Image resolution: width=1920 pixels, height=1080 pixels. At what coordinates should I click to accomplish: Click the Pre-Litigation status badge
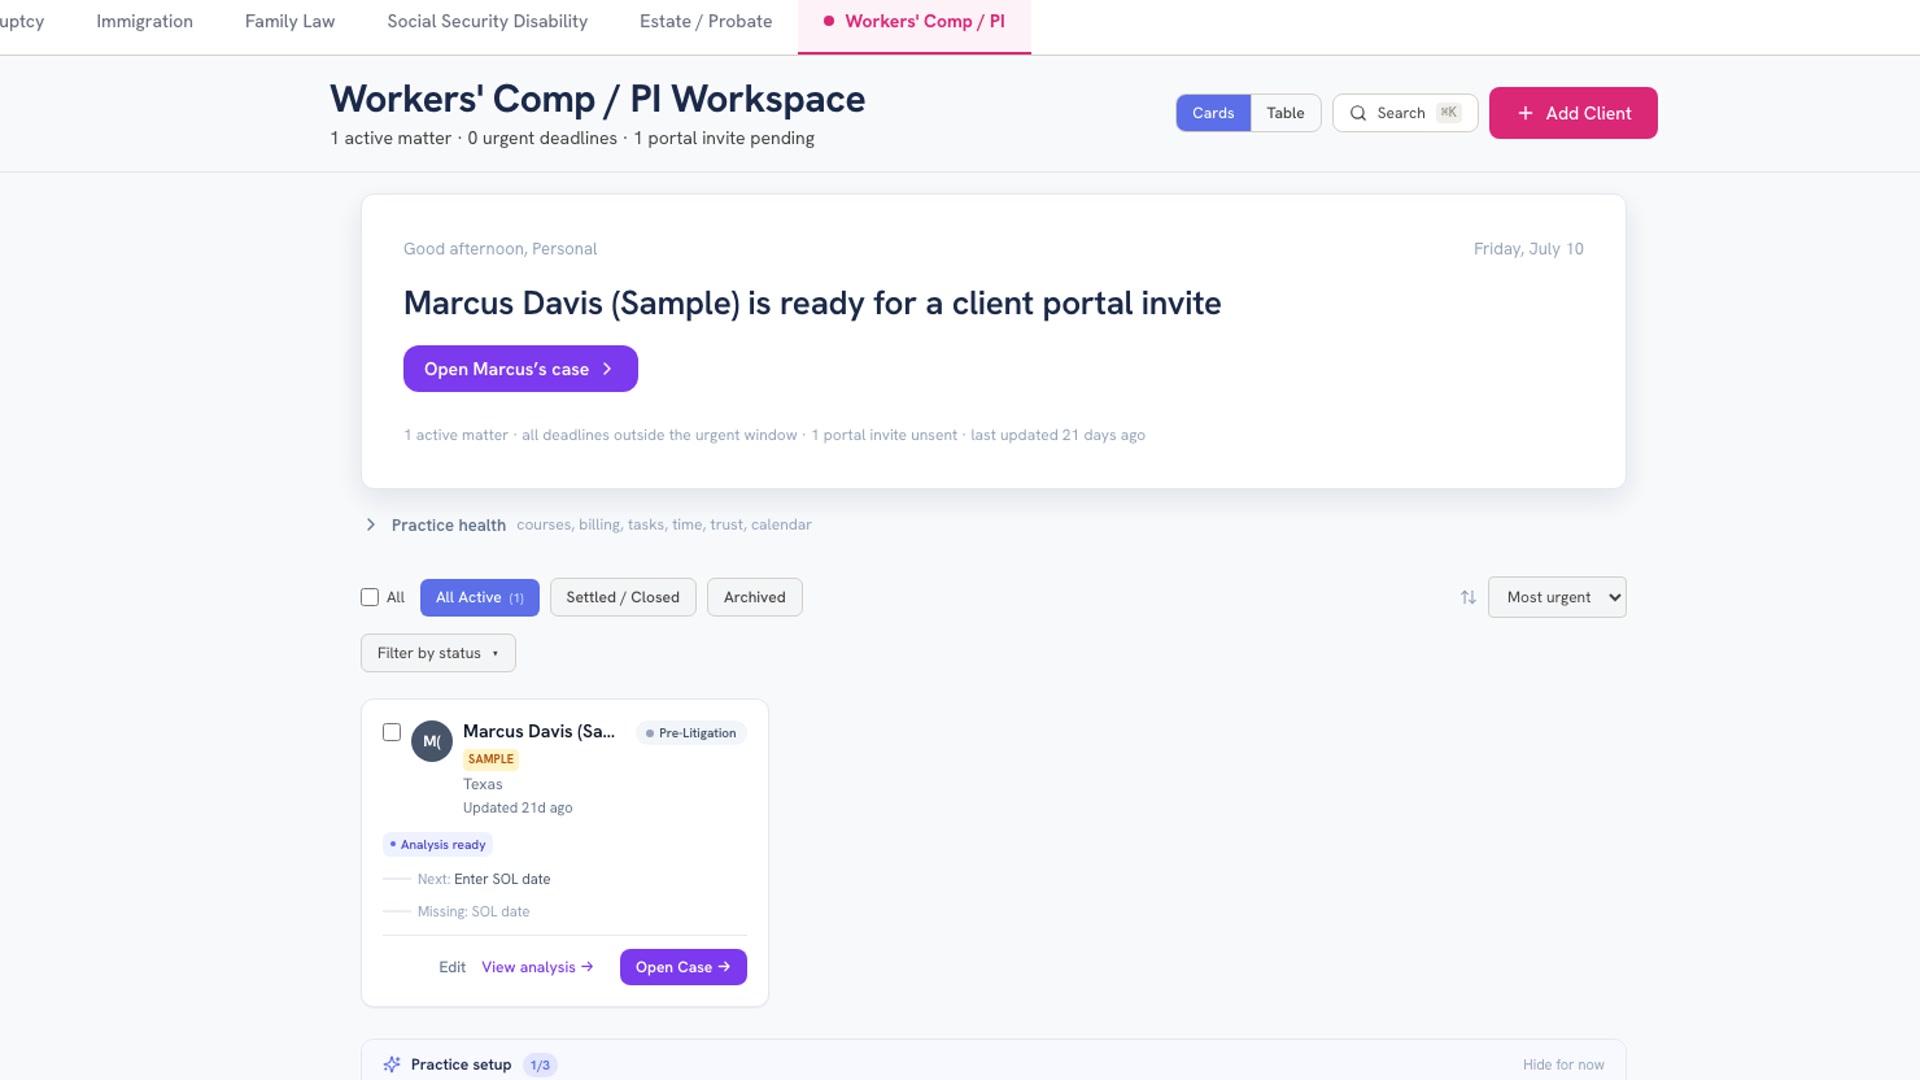pyautogui.click(x=691, y=733)
